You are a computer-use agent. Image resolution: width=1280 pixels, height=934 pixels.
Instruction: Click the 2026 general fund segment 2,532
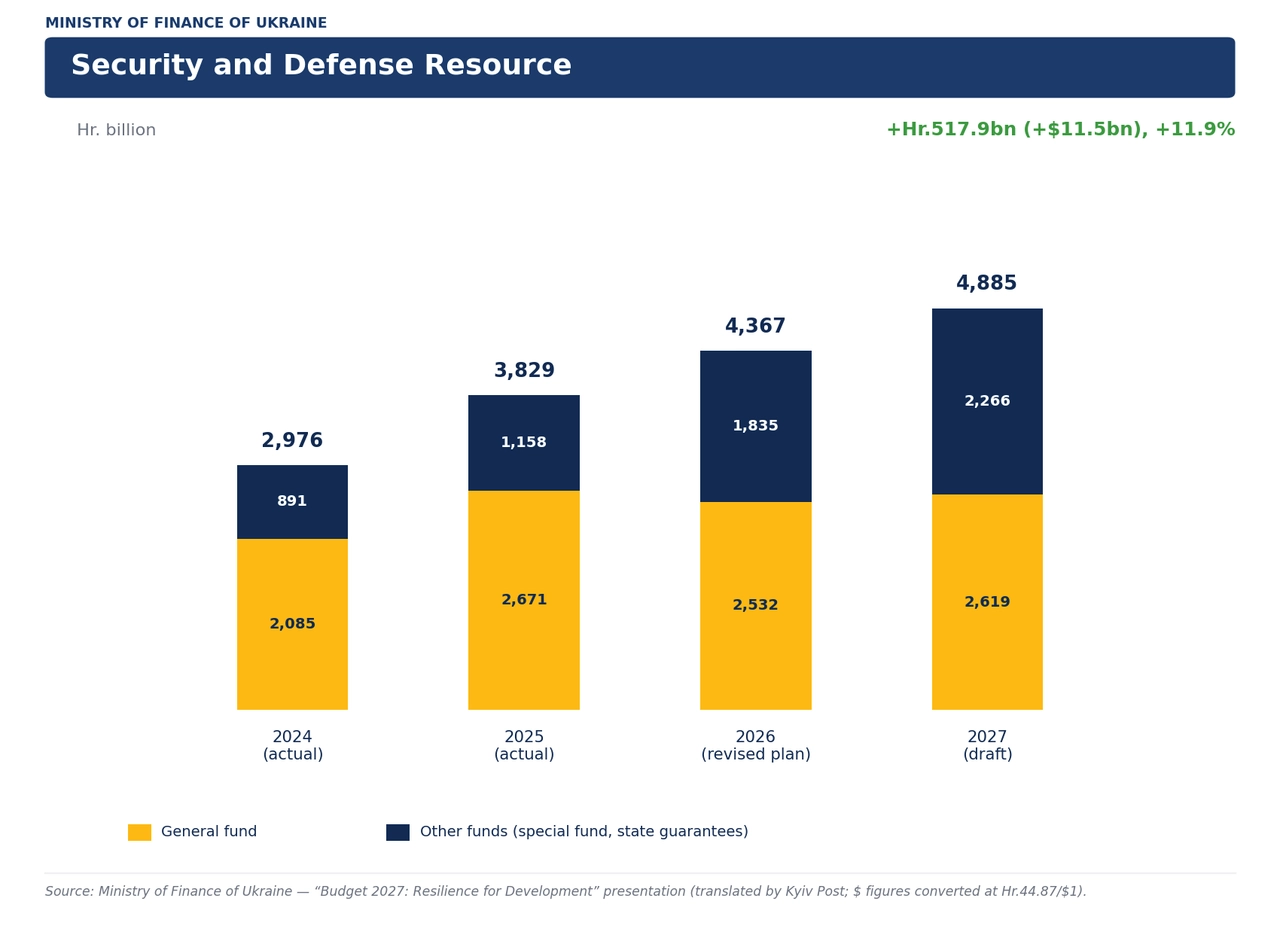tap(756, 606)
